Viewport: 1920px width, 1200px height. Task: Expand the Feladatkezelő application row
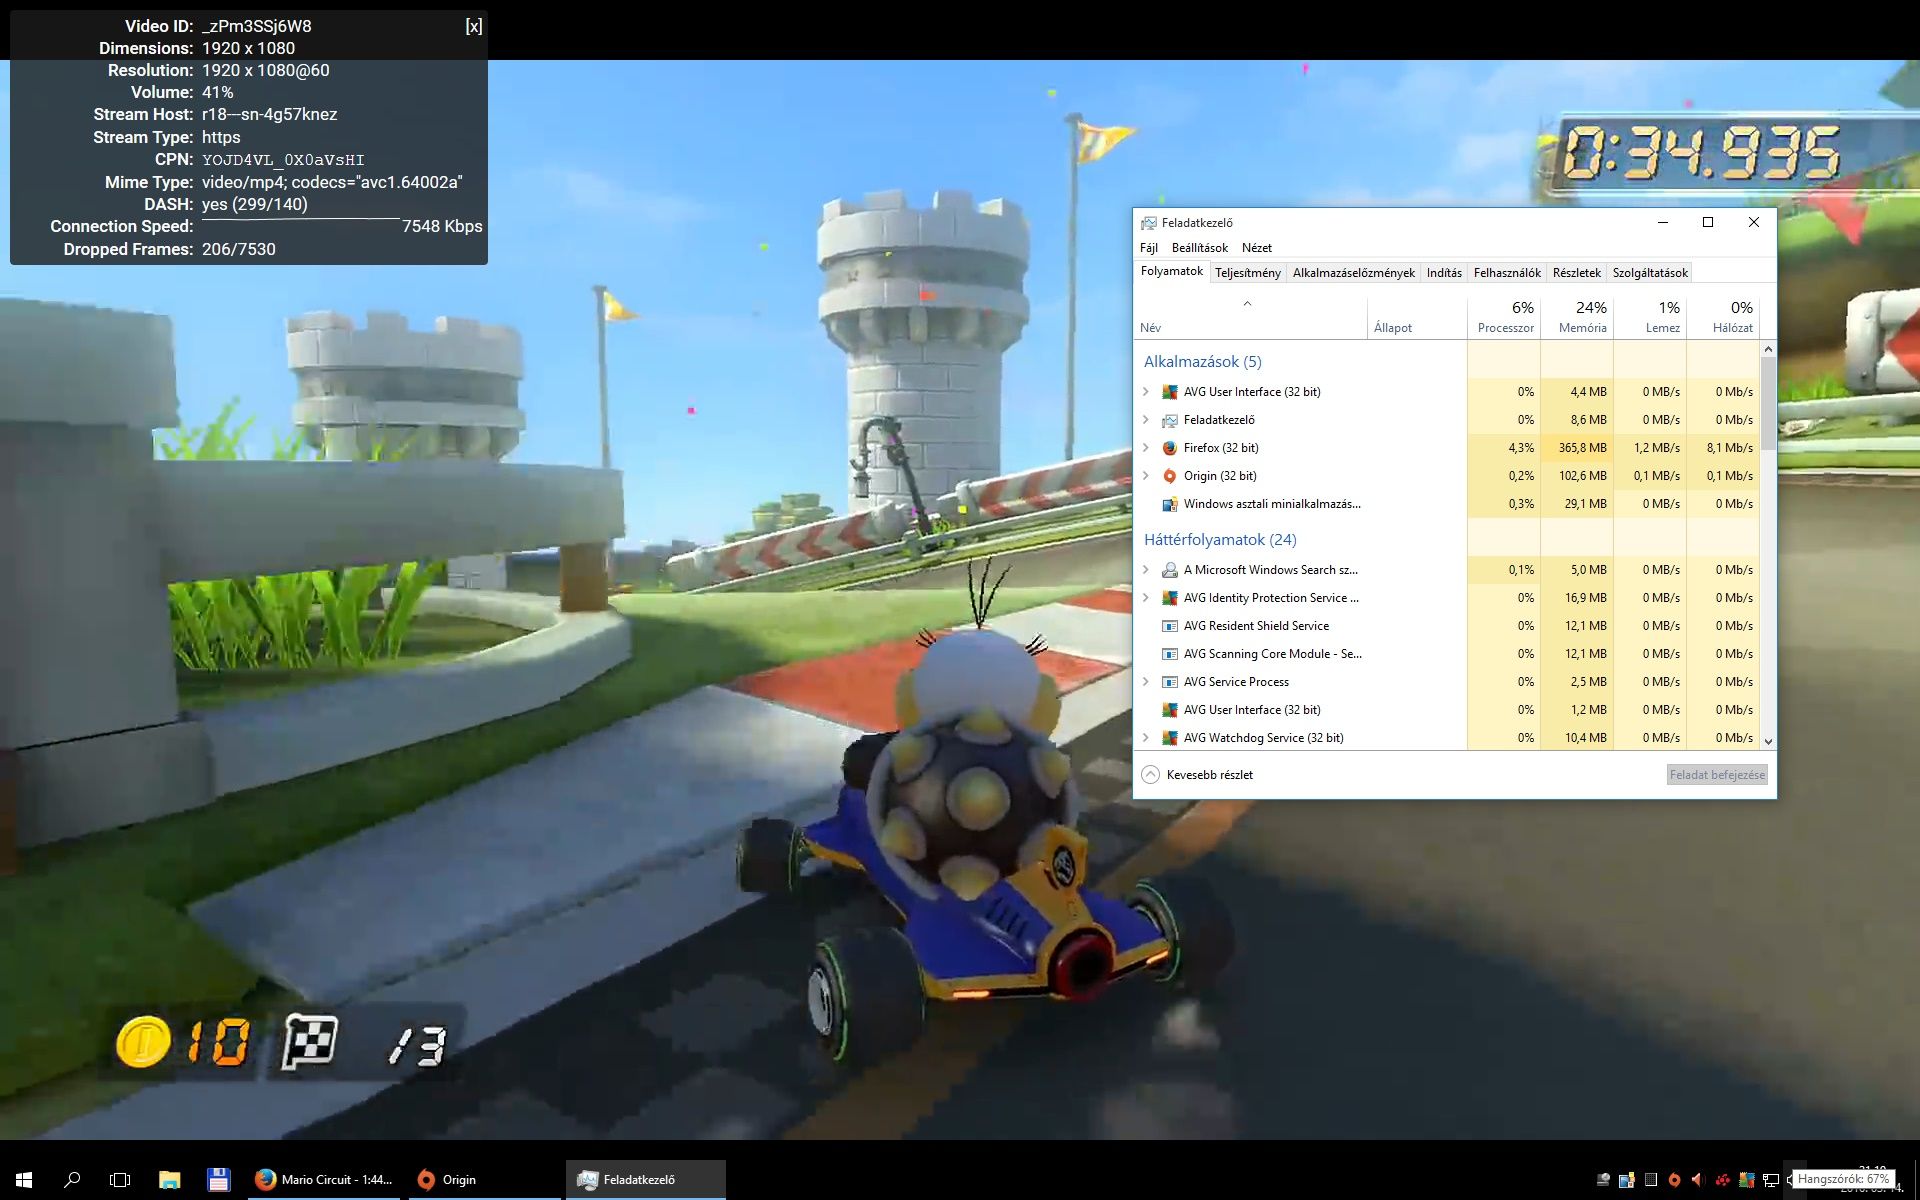(1146, 420)
